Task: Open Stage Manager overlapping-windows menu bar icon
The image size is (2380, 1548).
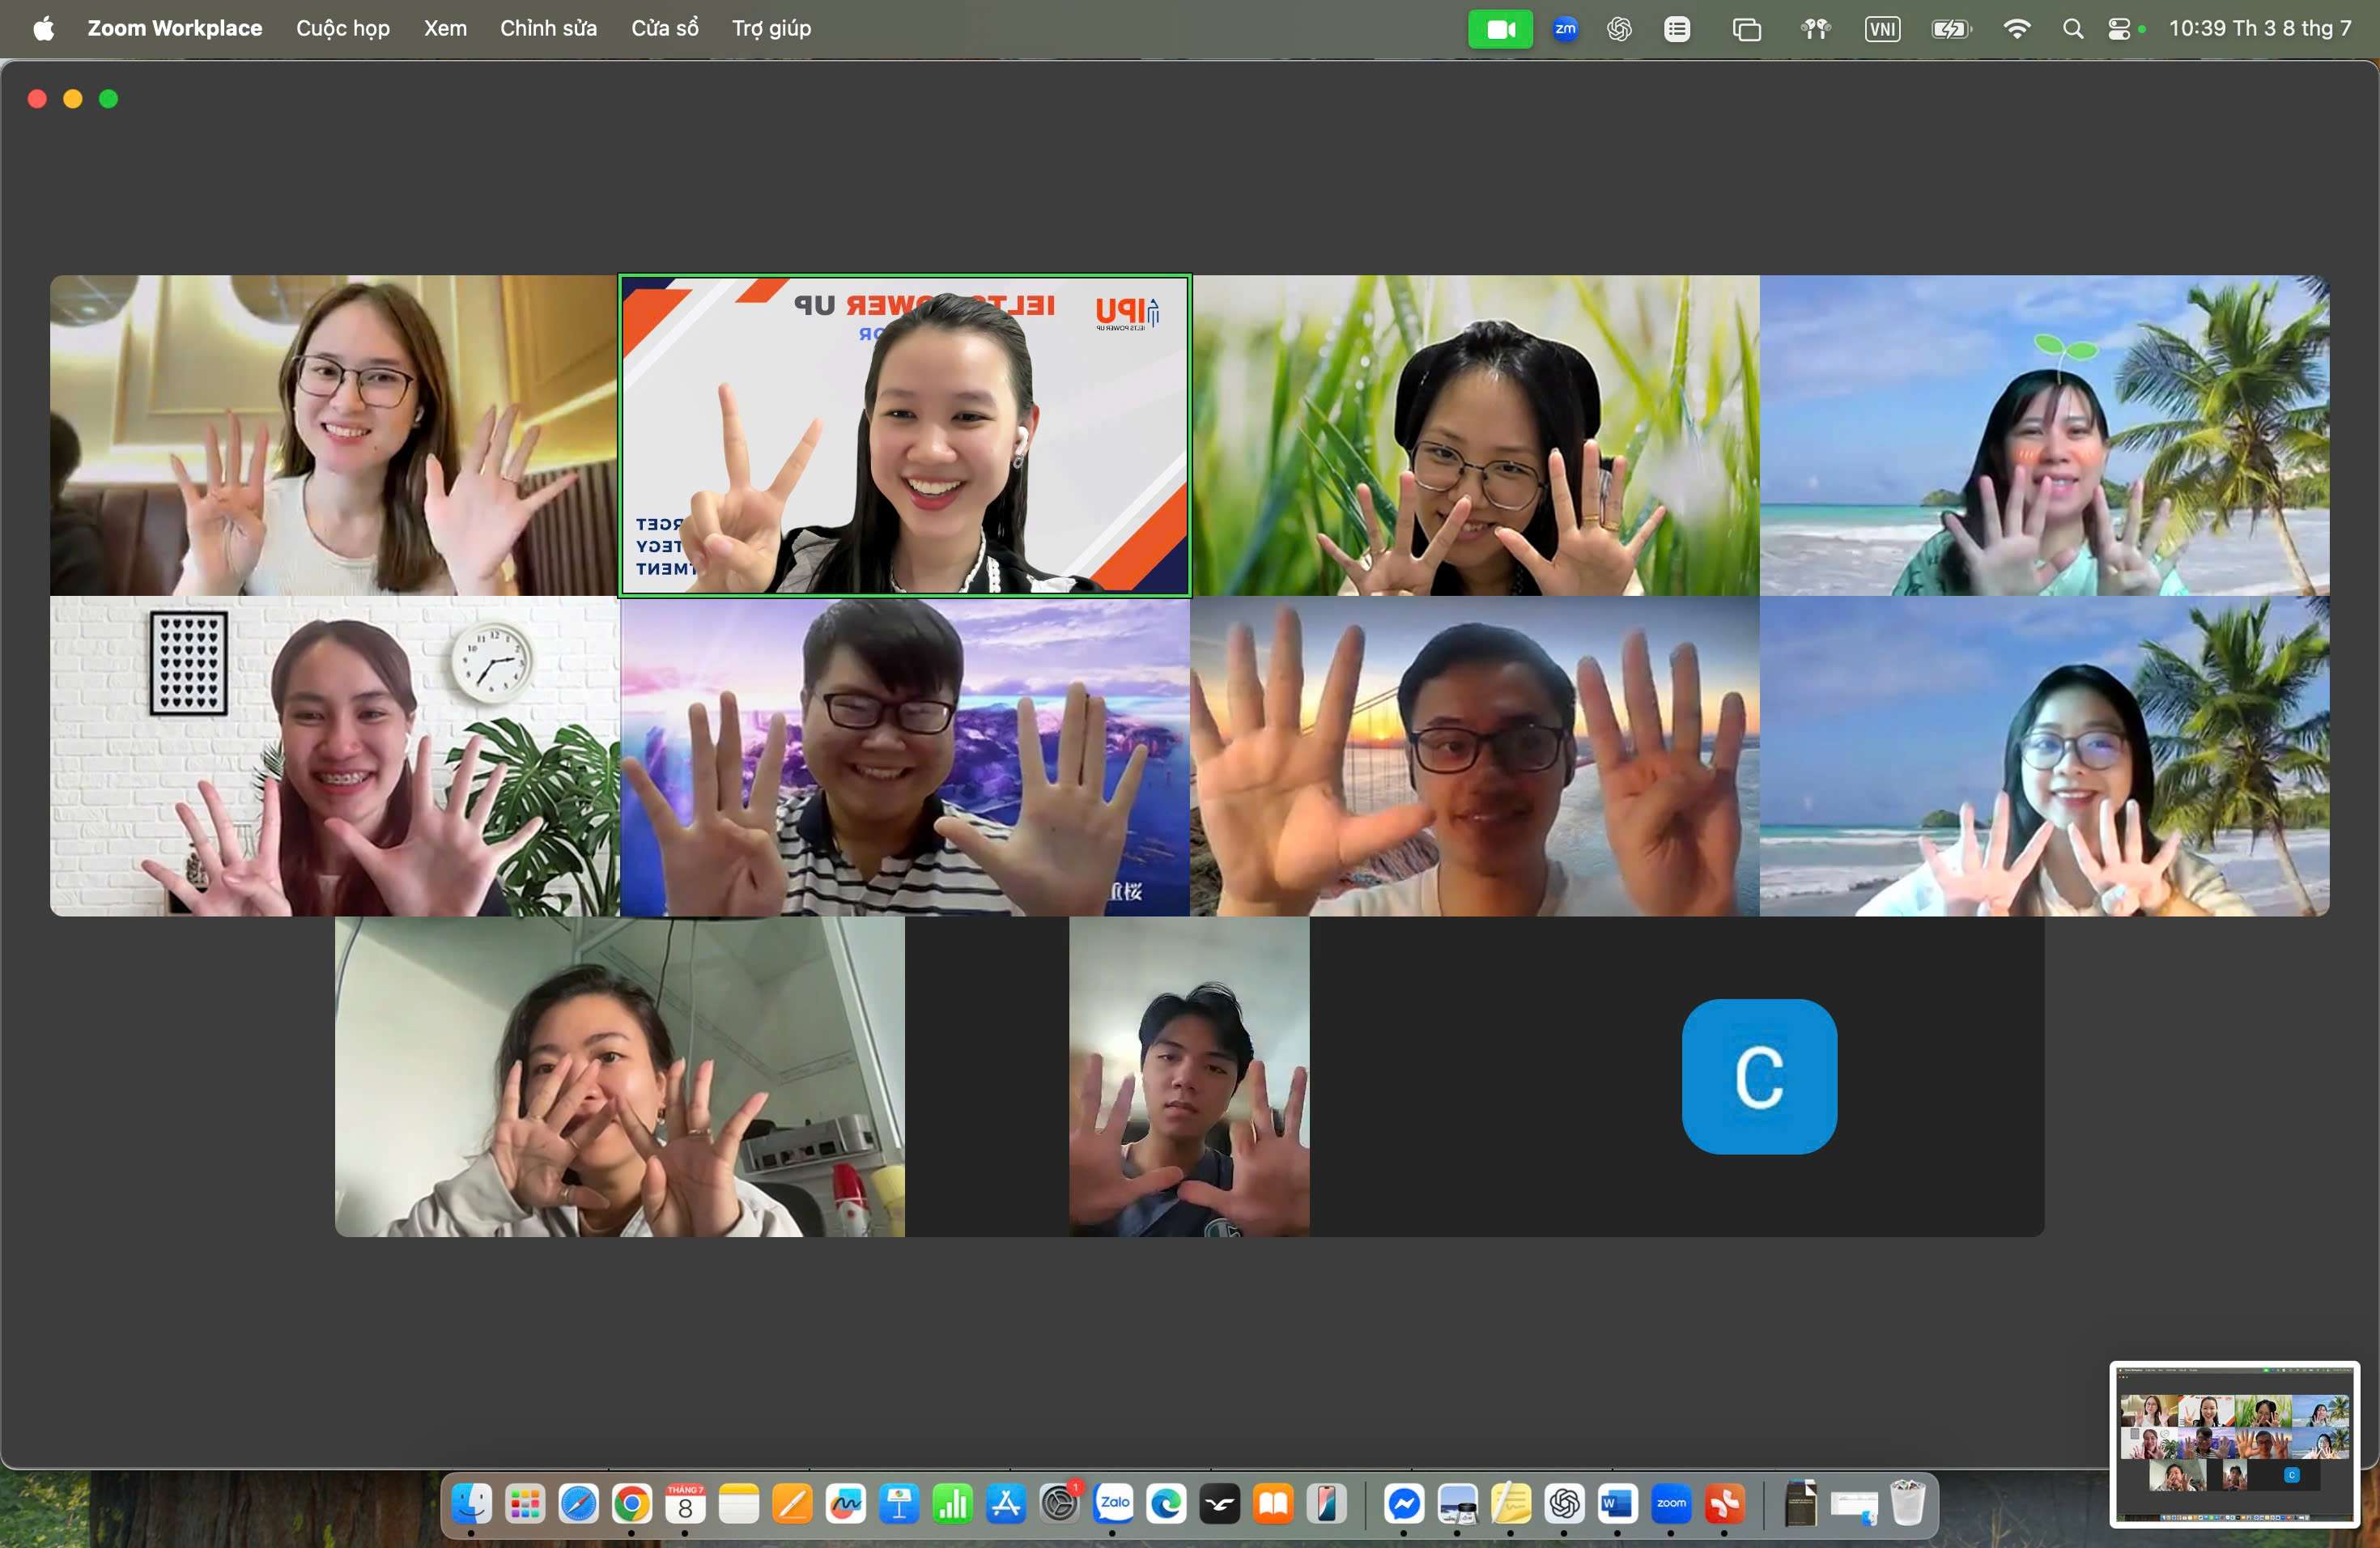Action: pyautogui.click(x=1746, y=29)
